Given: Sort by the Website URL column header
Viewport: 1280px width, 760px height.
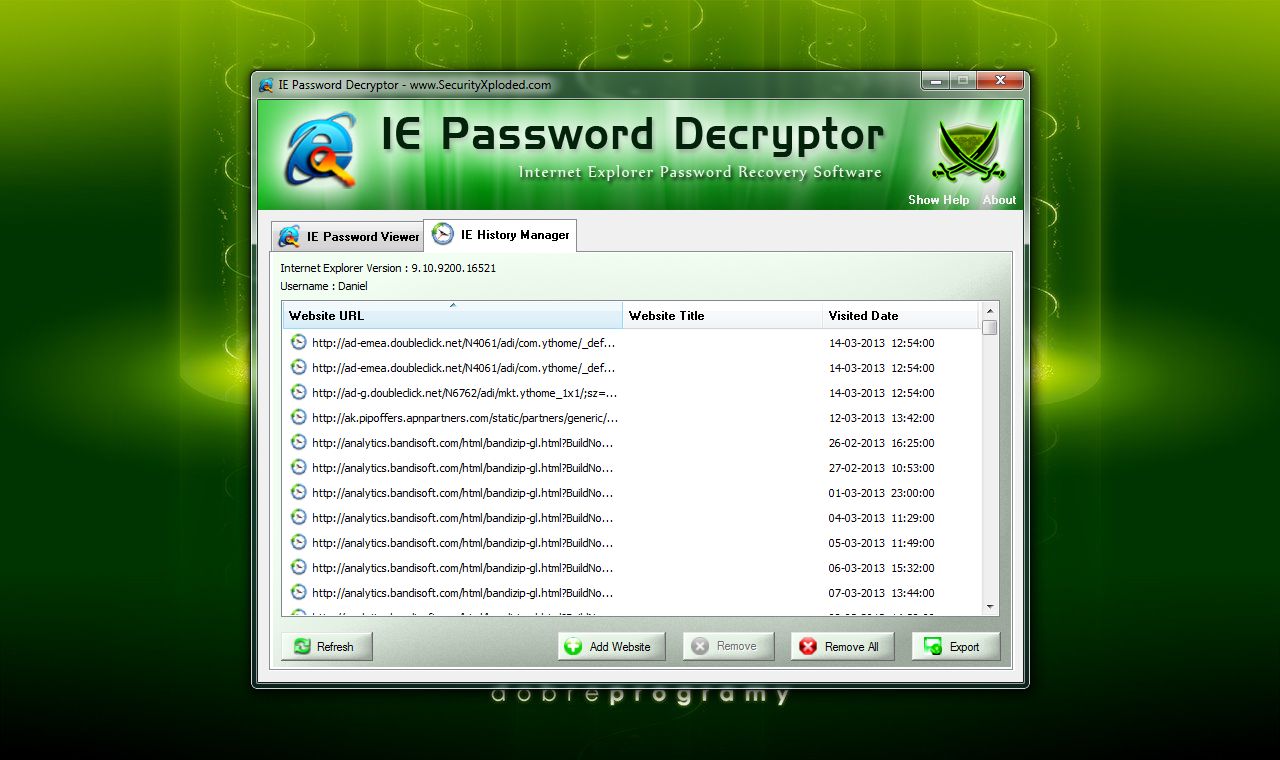Looking at the screenshot, I should pos(452,315).
